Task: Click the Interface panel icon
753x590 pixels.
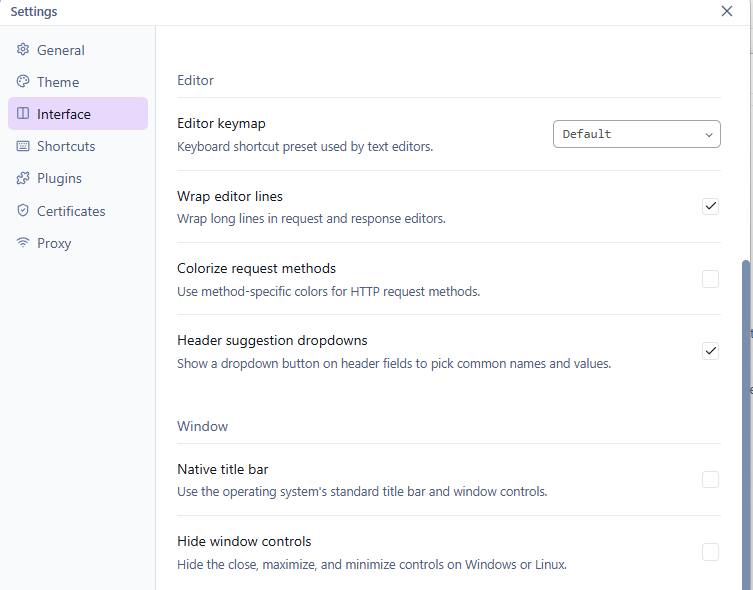Action: coord(23,114)
